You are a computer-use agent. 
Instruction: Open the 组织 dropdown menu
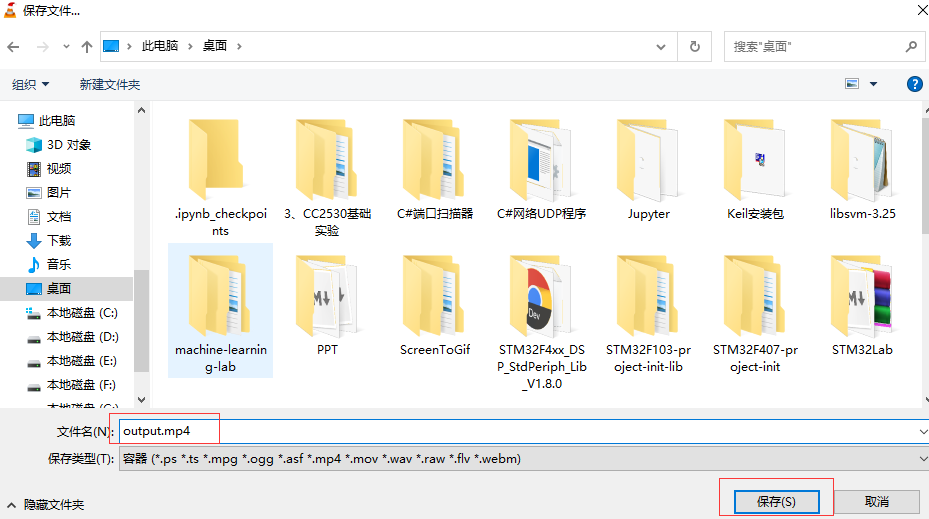pyautogui.click(x=30, y=85)
